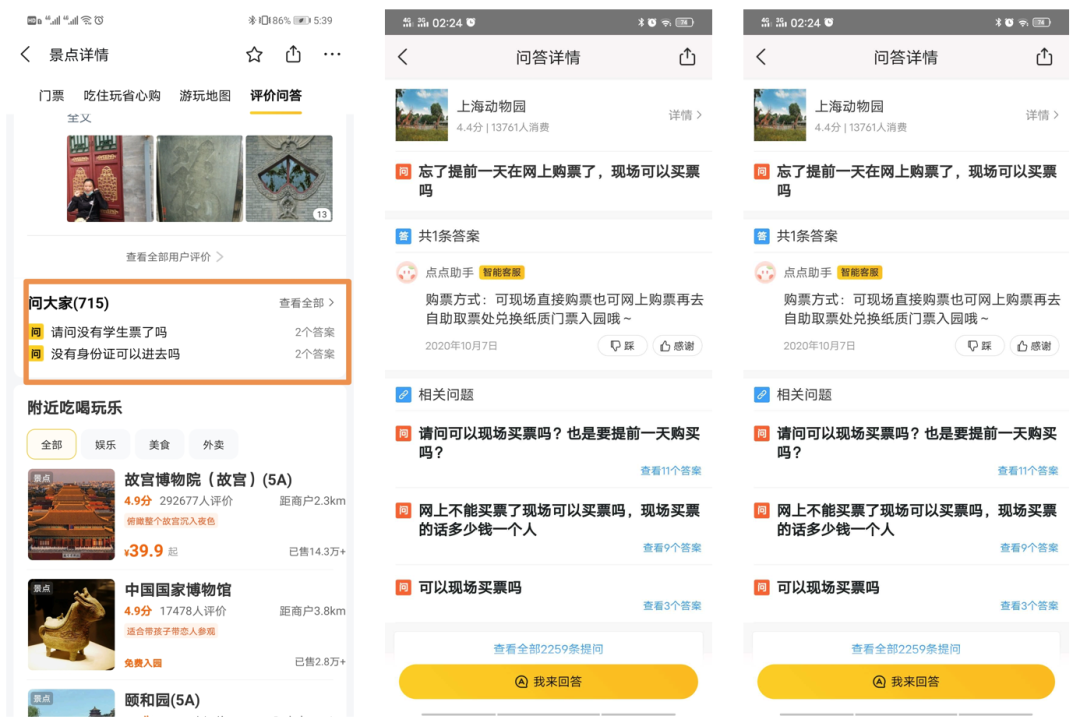Select the 评价问答 tab
1080x723 pixels.
coord(276,96)
